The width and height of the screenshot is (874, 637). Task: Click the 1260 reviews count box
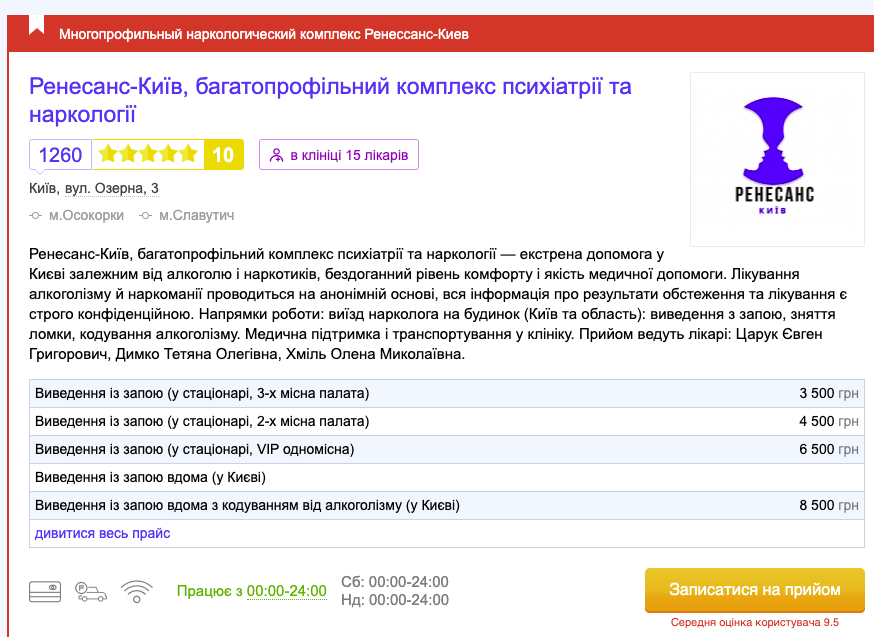point(60,155)
